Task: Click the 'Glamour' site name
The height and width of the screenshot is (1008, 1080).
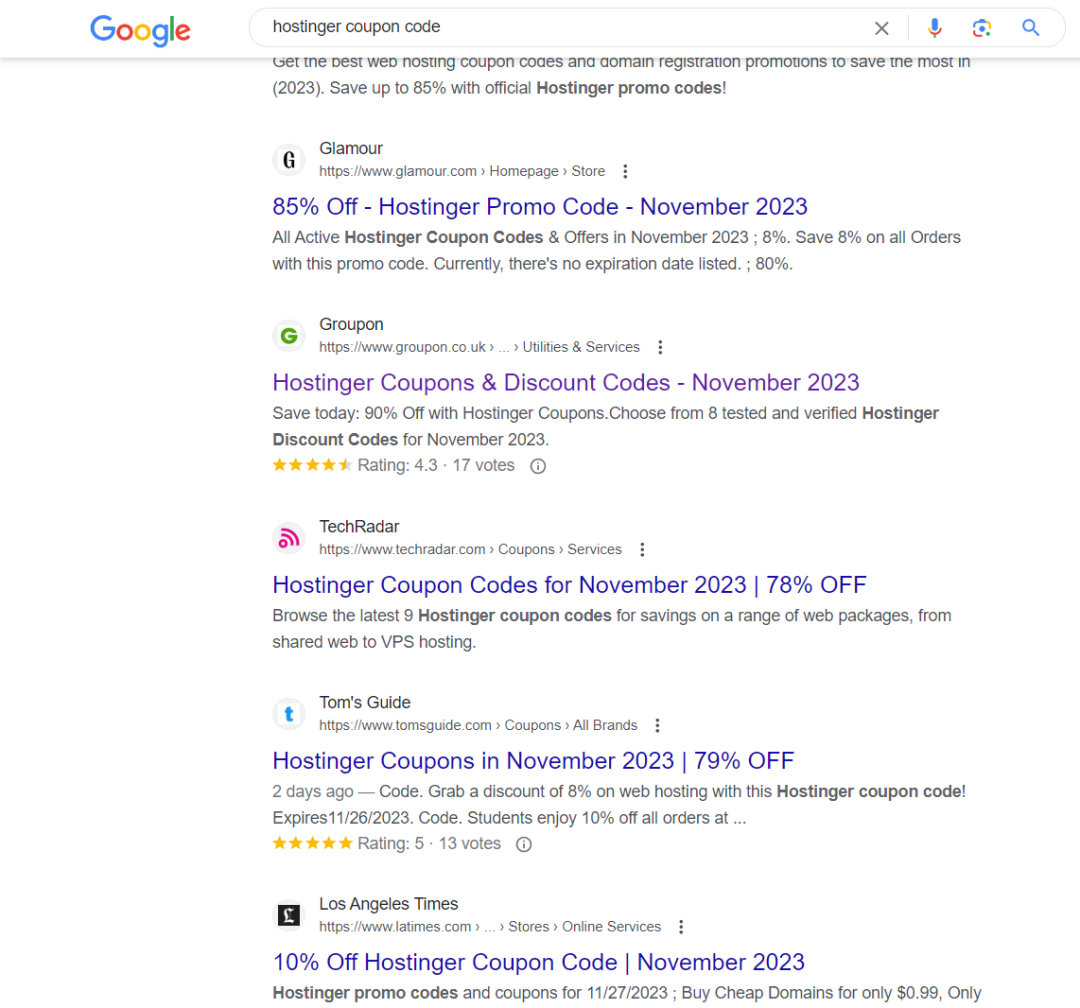Action: coord(351,149)
